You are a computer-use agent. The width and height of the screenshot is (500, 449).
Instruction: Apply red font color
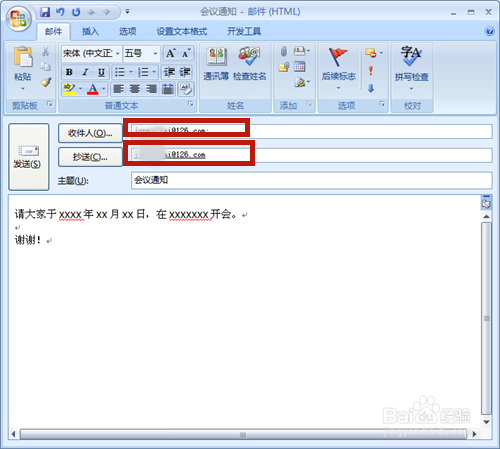tap(93, 89)
